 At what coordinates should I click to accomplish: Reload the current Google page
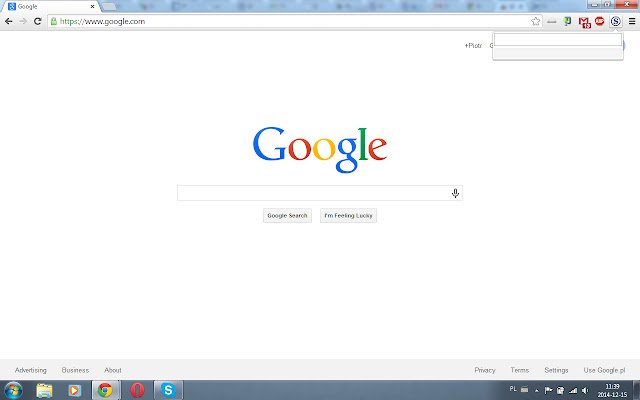click(38, 21)
